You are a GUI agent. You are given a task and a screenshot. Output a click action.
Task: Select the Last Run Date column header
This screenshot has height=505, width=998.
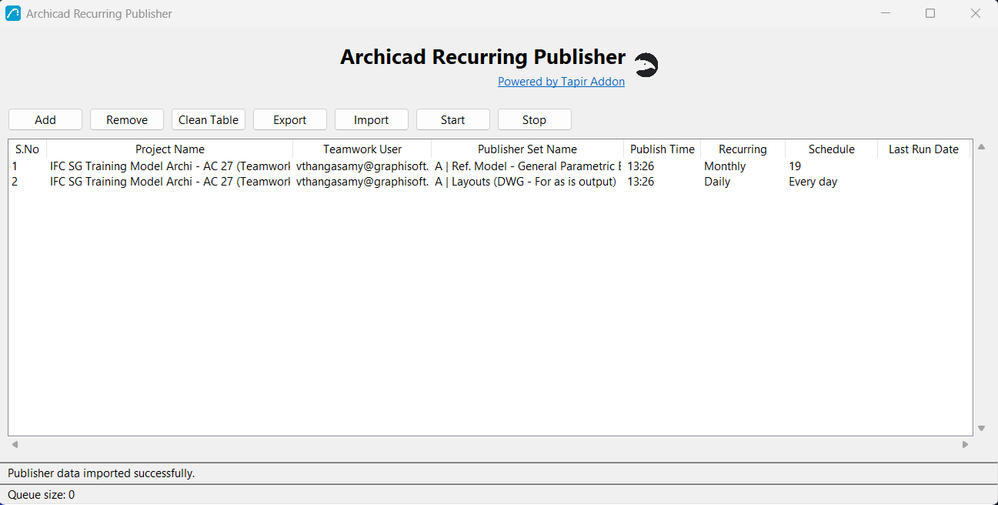[x=924, y=149]
